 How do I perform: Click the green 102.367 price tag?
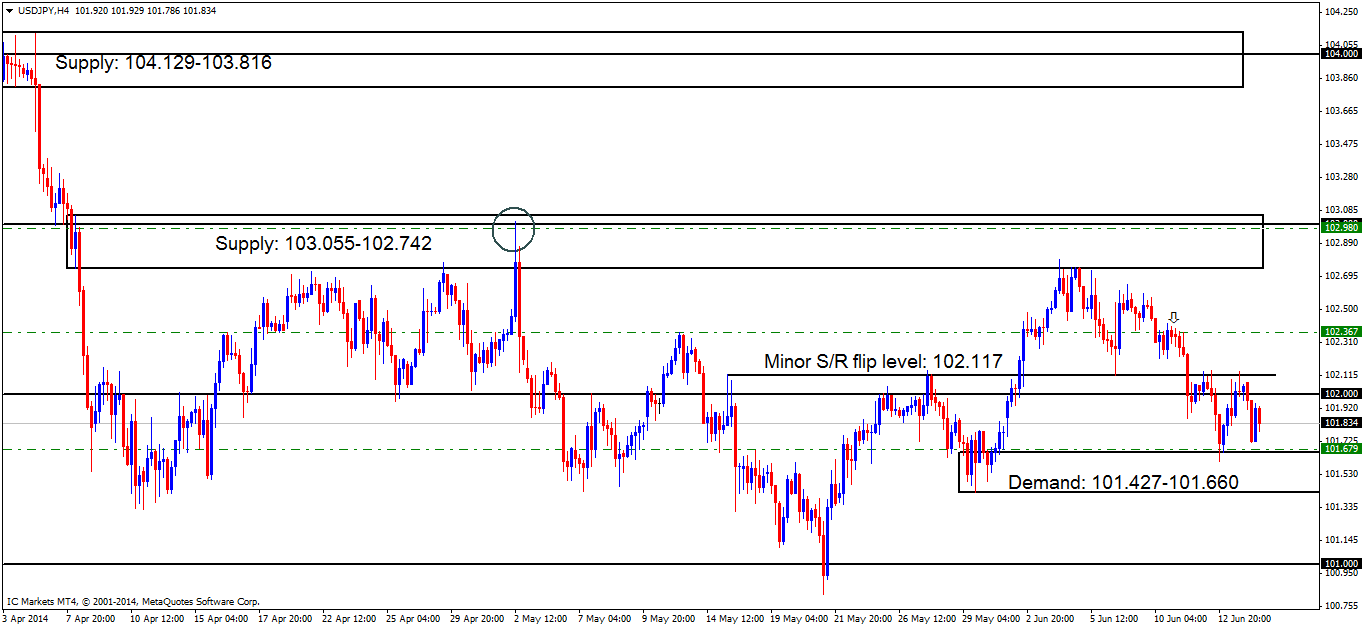point(1340,331)
